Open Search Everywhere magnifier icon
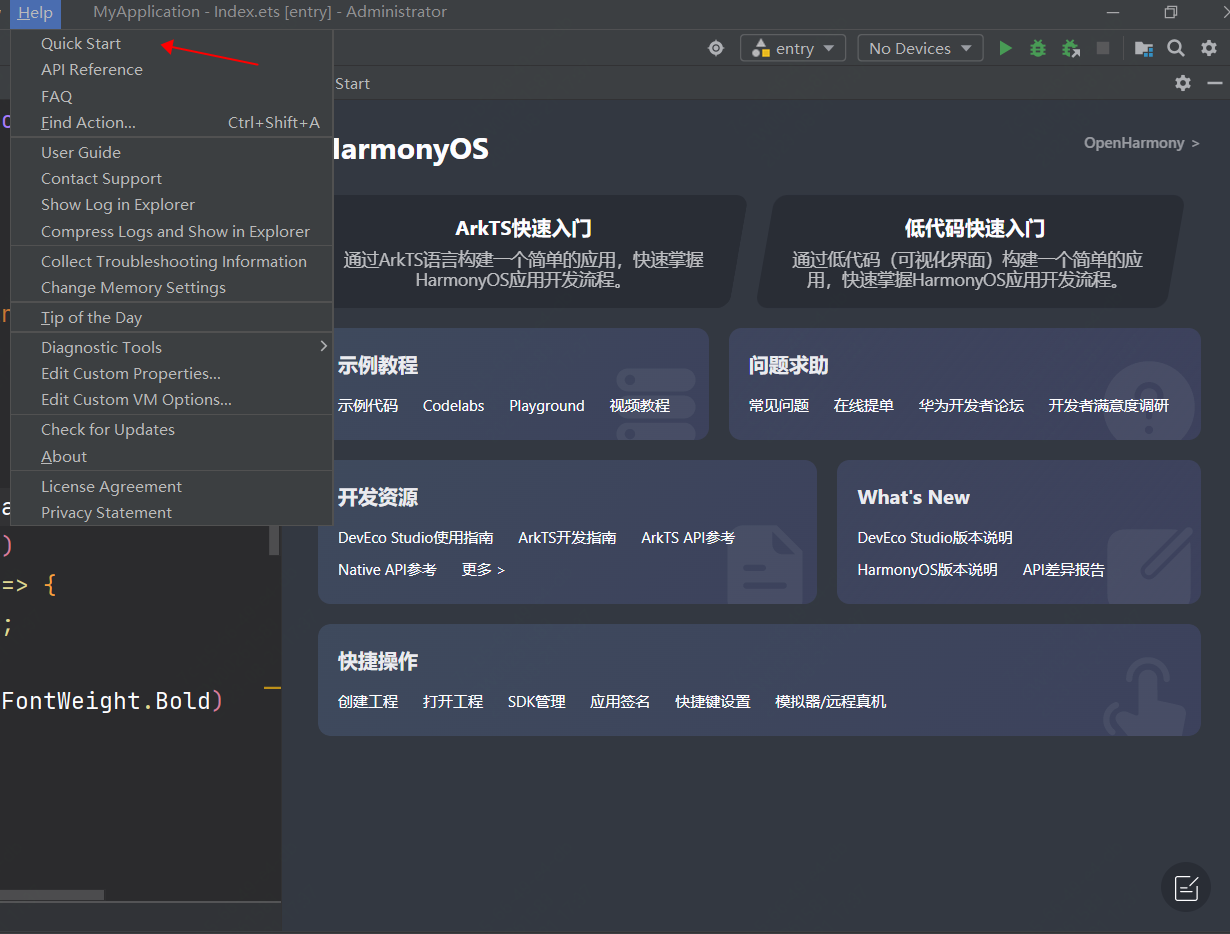1230x934 pixels. coord(1176,48)
